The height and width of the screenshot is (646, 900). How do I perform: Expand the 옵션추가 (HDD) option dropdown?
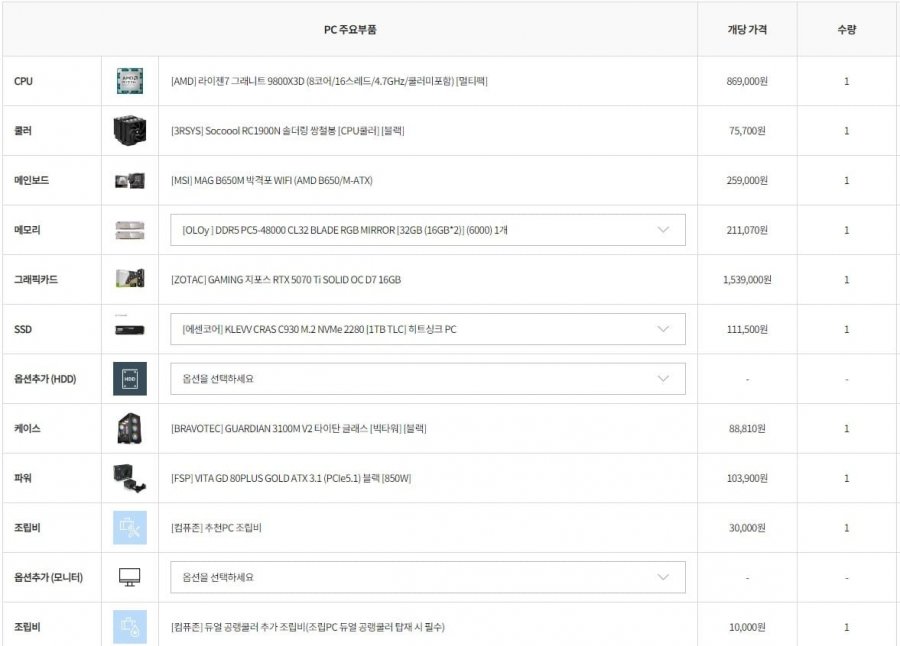point(428,378)
